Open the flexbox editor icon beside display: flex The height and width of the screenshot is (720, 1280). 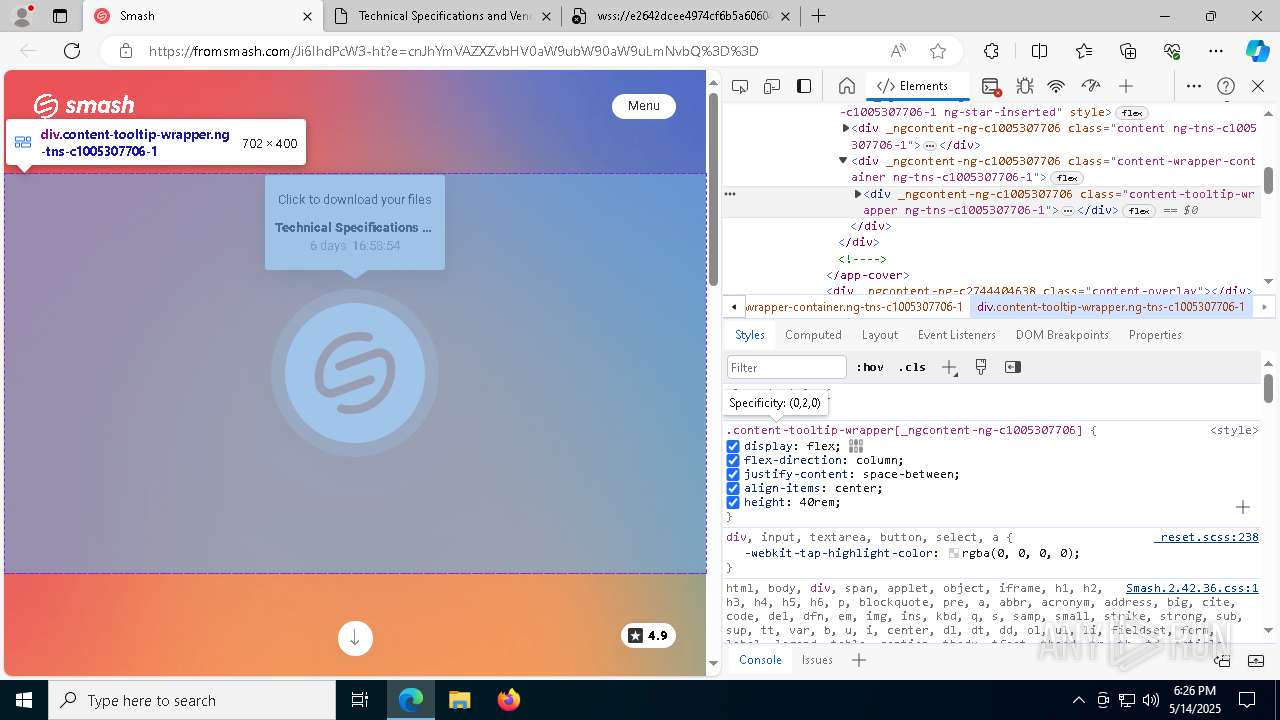(856, 446)
